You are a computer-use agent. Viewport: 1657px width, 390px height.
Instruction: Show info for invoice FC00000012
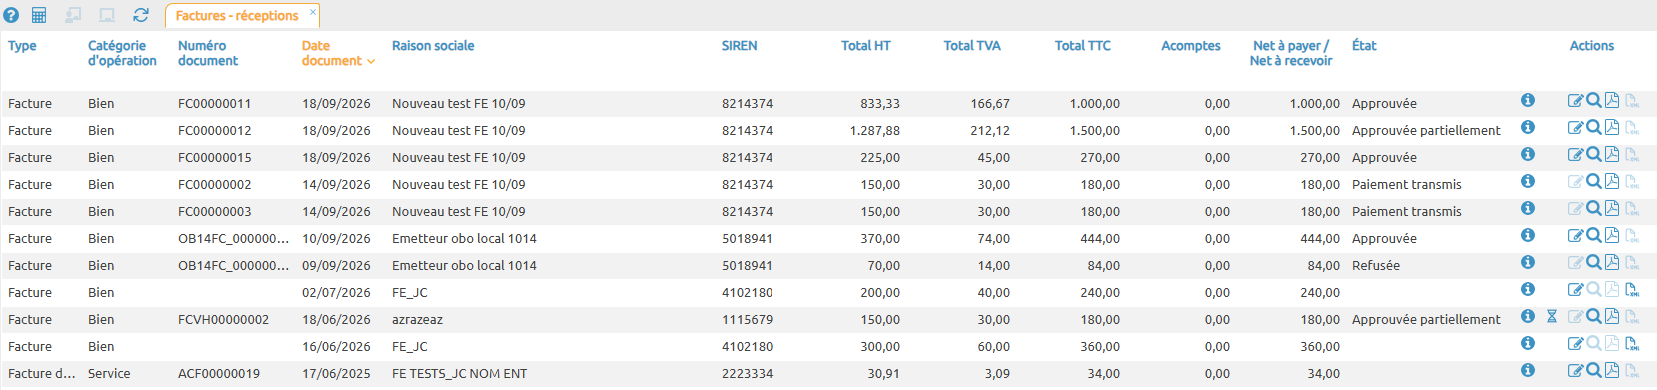coord(1528,127)
